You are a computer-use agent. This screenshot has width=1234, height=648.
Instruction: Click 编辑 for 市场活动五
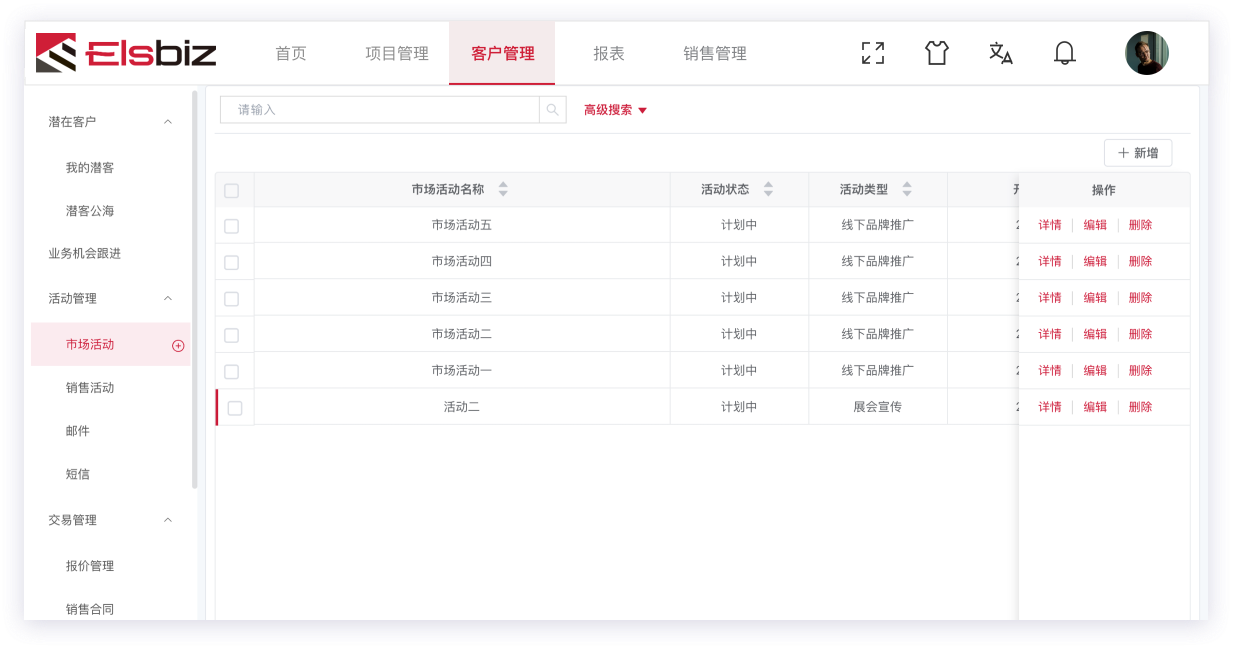point(1095,225)
